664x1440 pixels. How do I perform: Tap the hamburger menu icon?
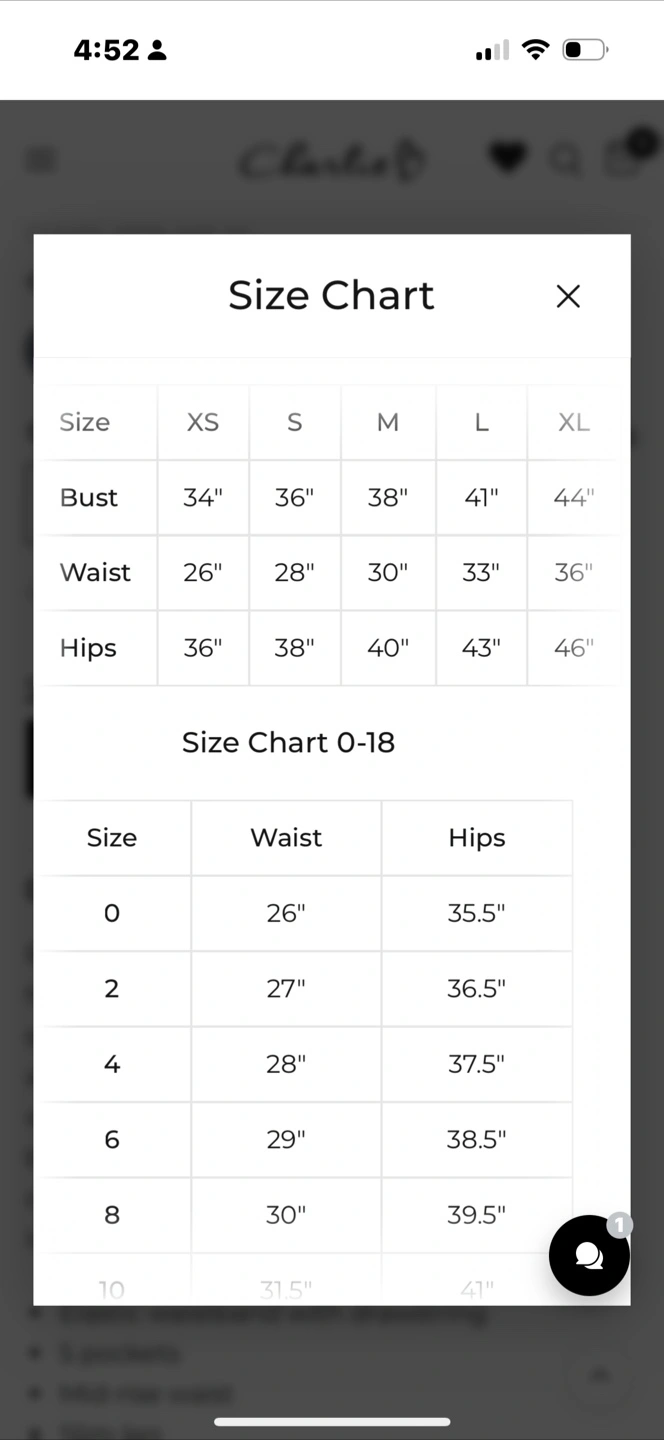(42, 160)
